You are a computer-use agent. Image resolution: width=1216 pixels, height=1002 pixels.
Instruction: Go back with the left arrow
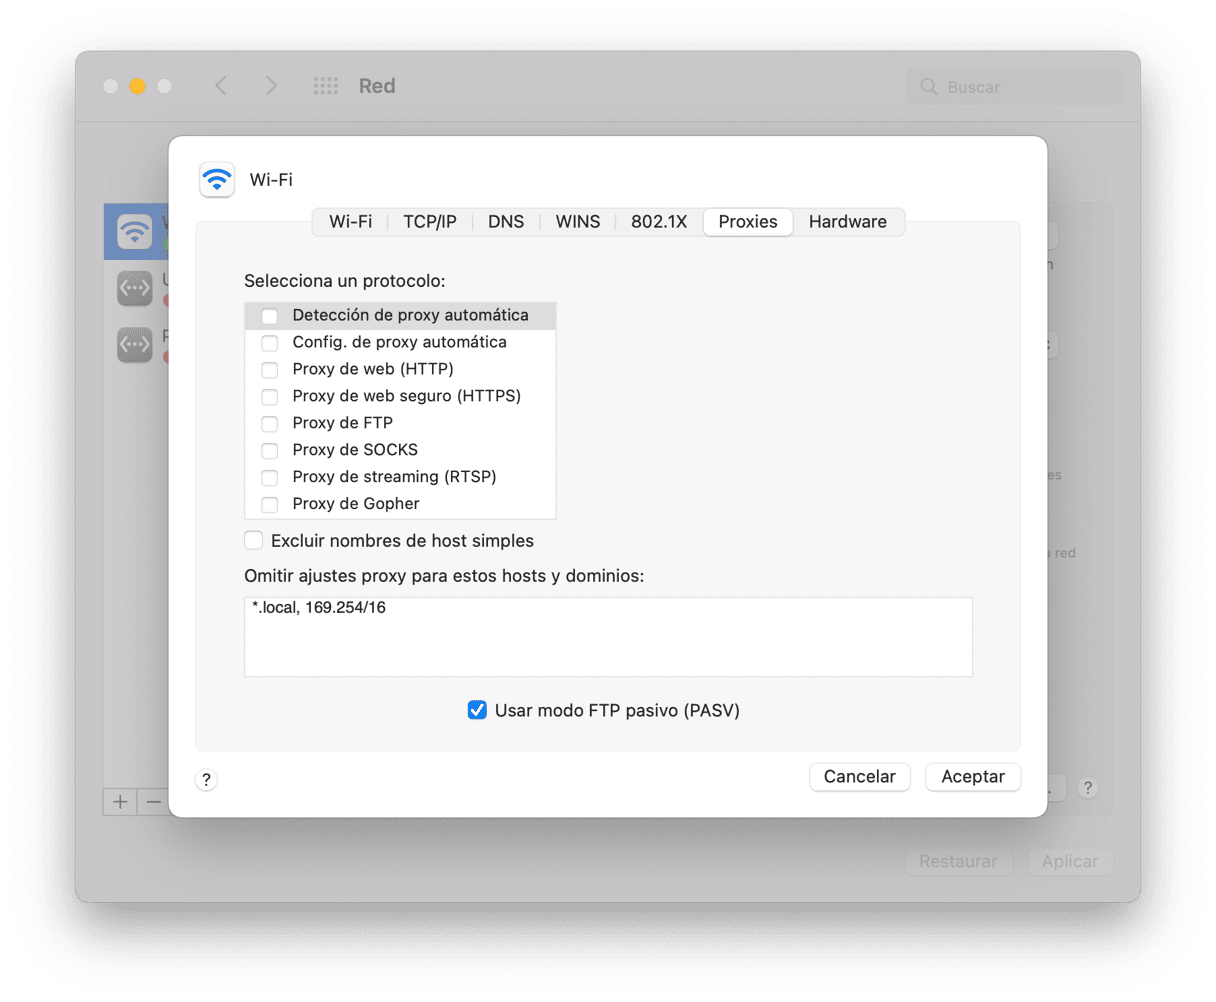click(x=221, y=86)
